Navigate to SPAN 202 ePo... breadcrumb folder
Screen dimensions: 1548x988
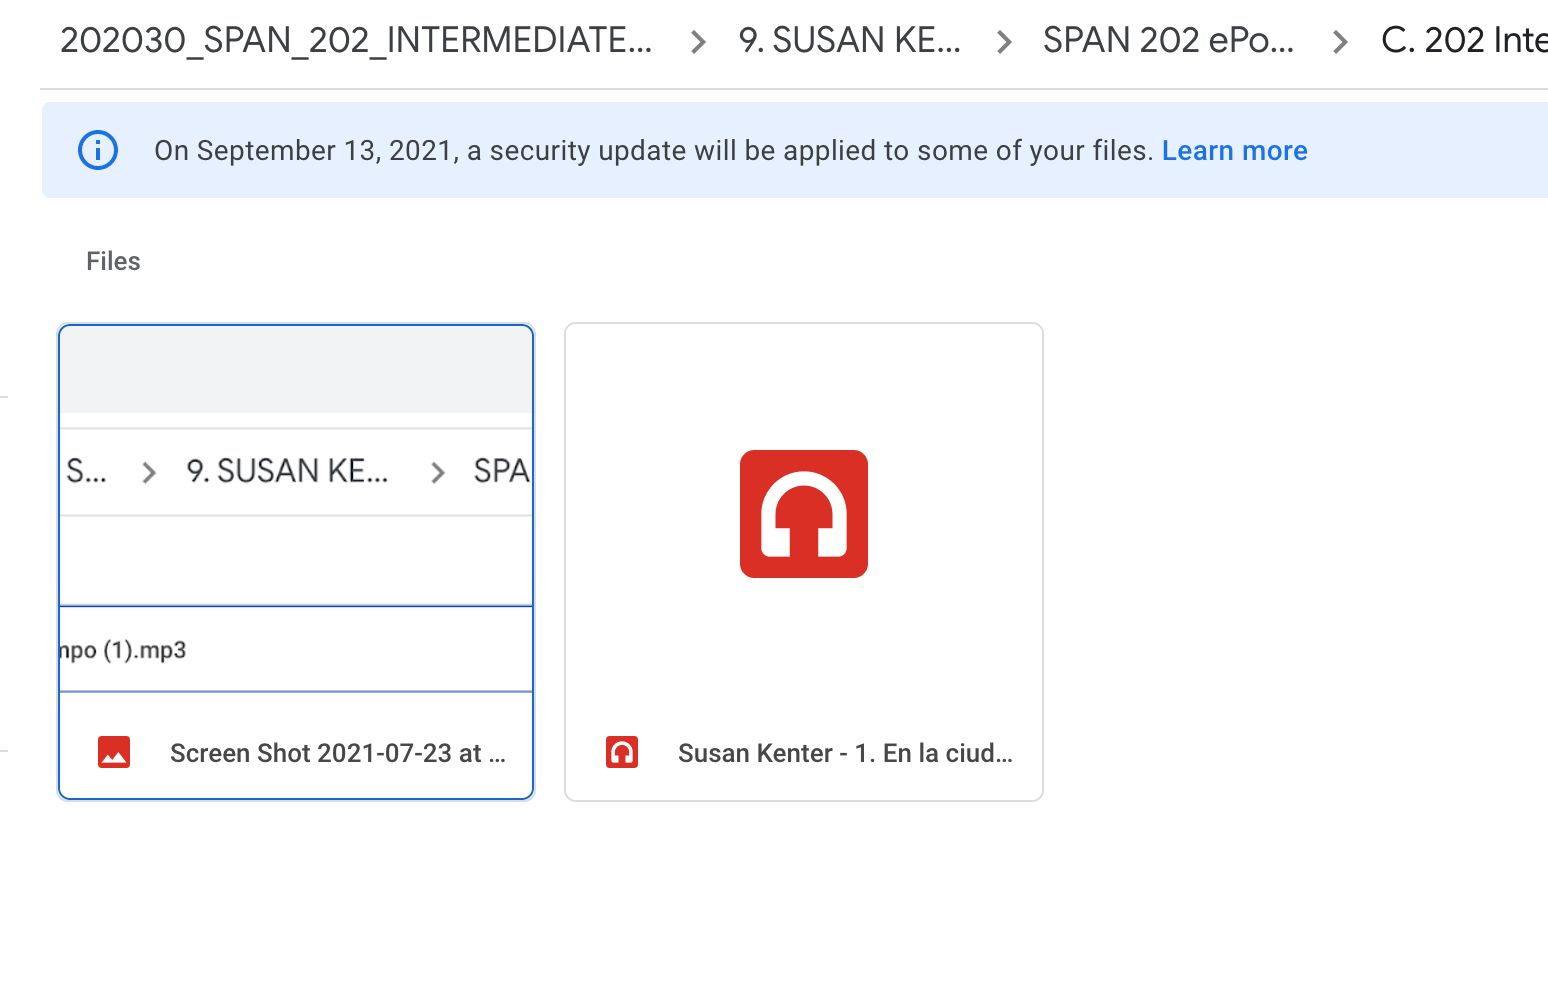click(1168, 41)
